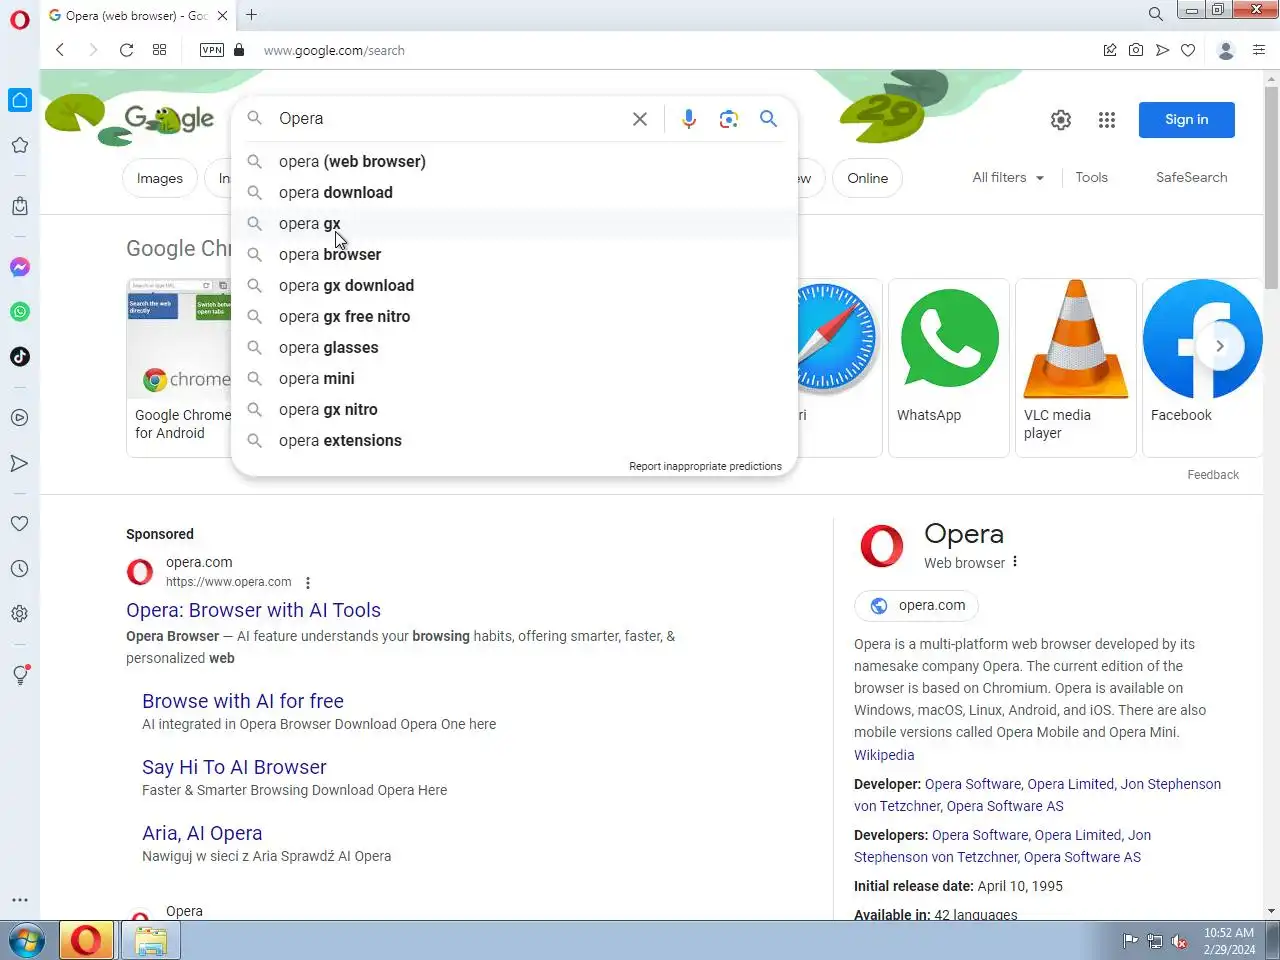
Task: Go to Opera start page home icon
Action: 20,100
